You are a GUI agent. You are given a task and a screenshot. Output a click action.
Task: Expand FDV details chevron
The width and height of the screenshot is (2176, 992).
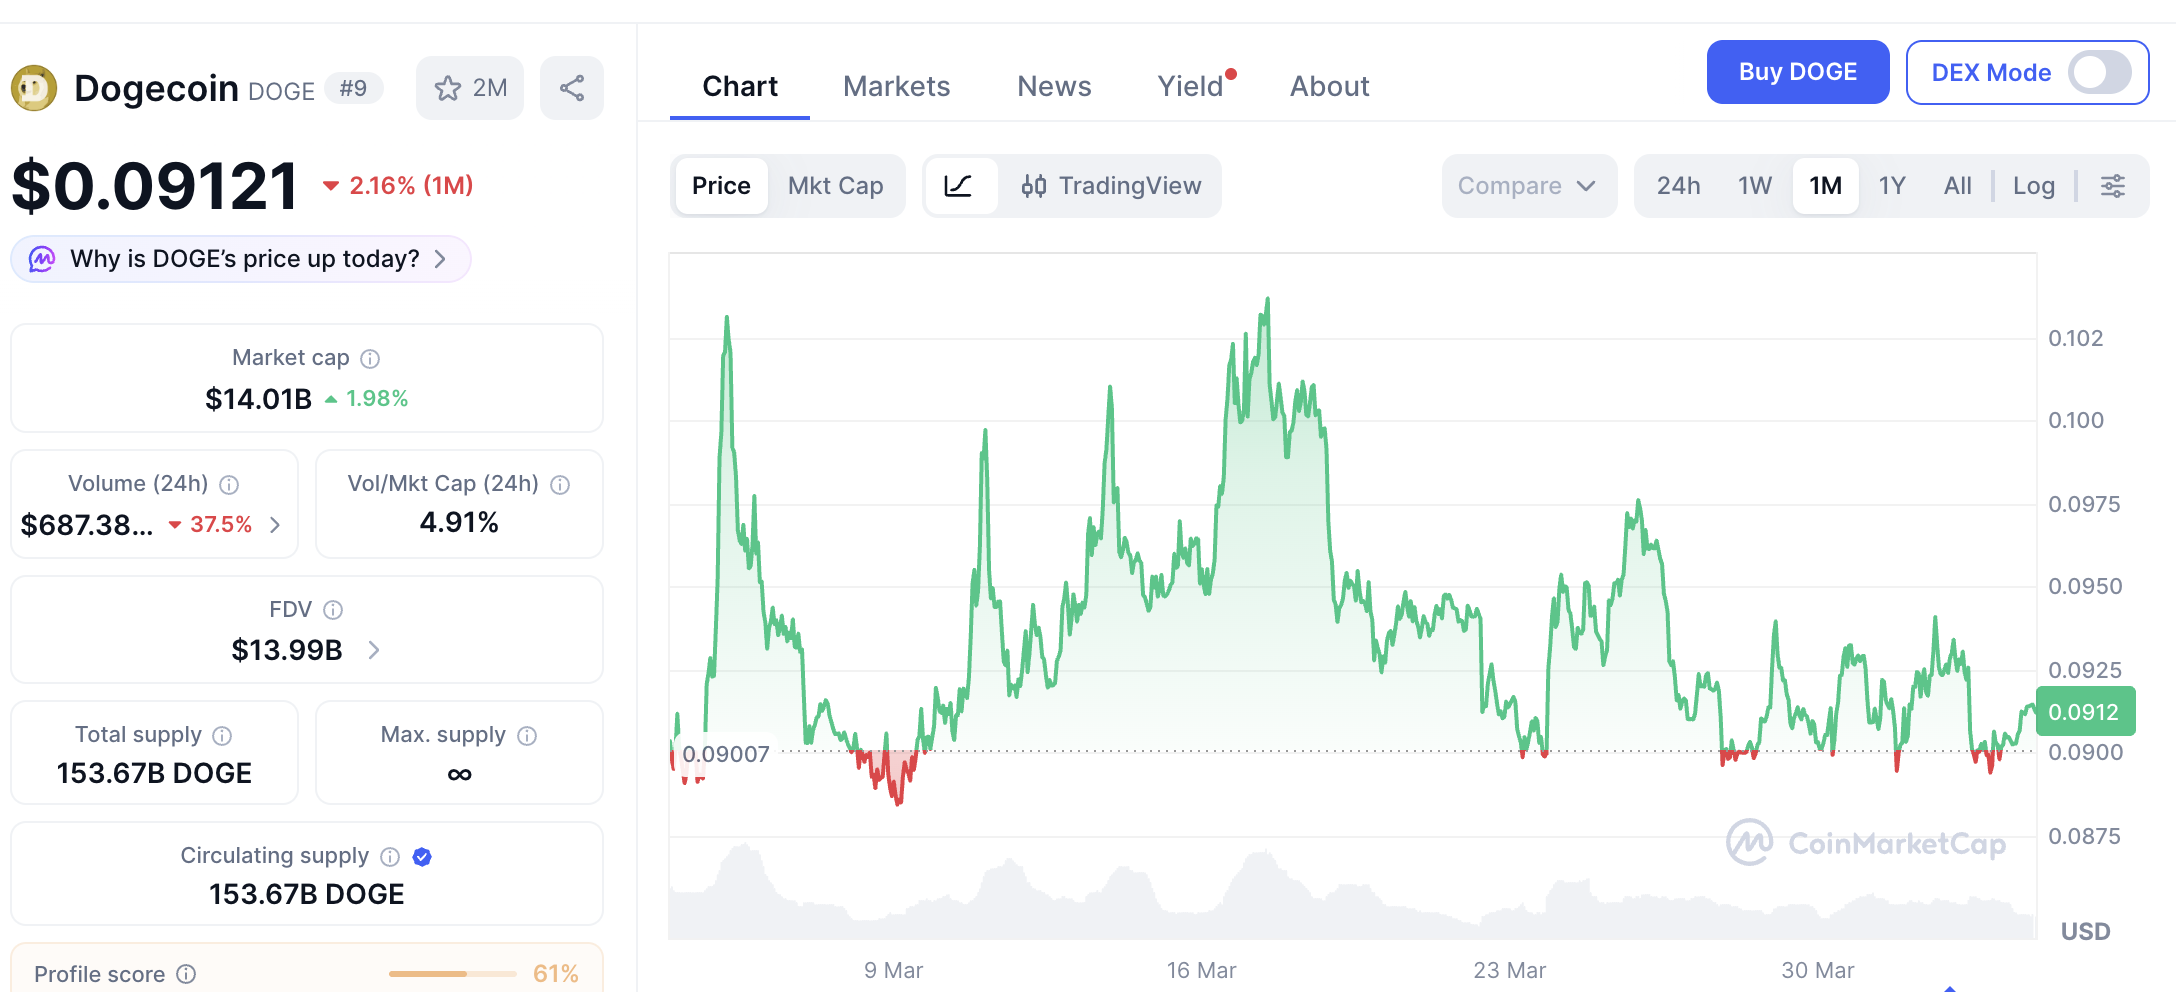coord(374,650)
